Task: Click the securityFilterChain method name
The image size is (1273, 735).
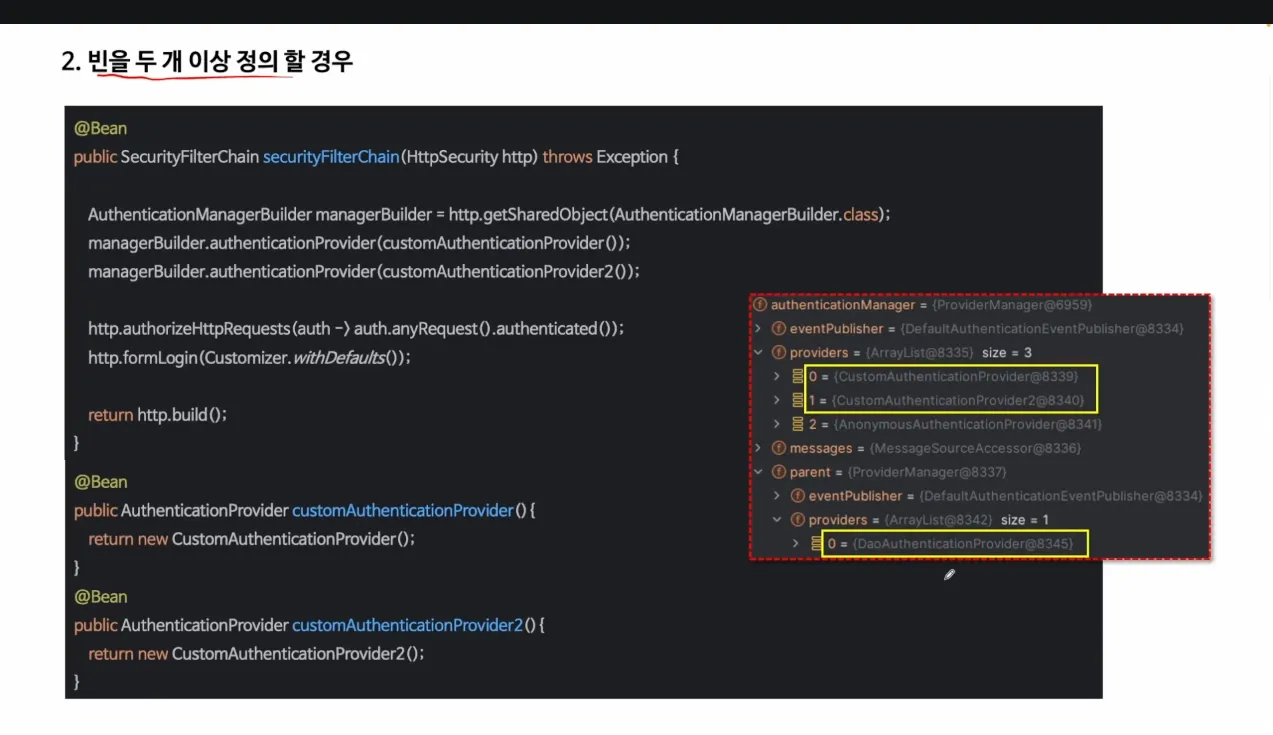Action: coord(330,157)
